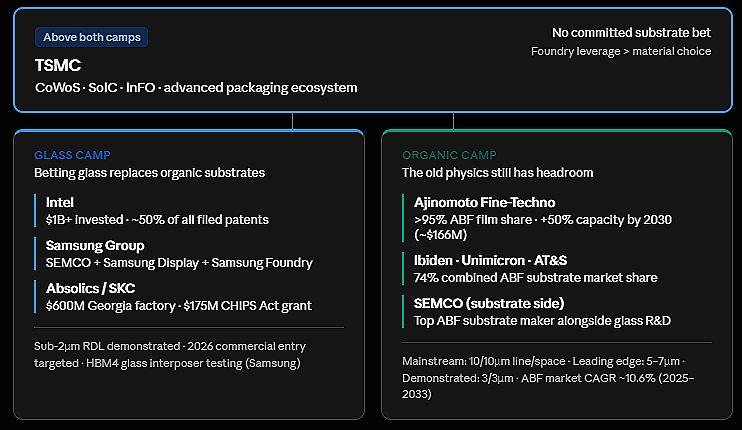Click the 'Sub-2µm RDL demonstrated' footnote
The width and height of the screenshot is (742, 430).
[x=170, y=355]
